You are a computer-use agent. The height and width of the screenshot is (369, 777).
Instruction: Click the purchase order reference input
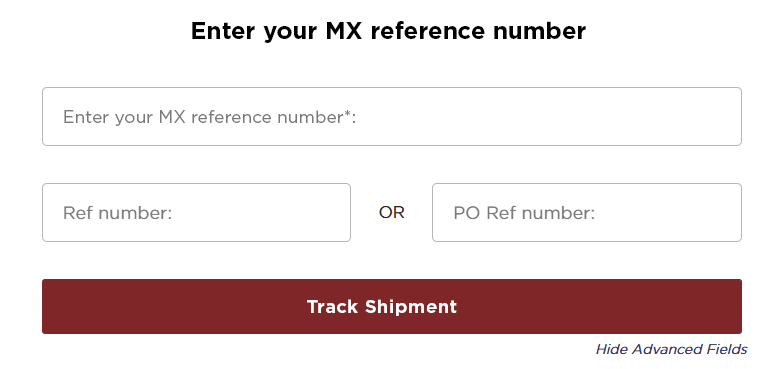pos(587,212)
